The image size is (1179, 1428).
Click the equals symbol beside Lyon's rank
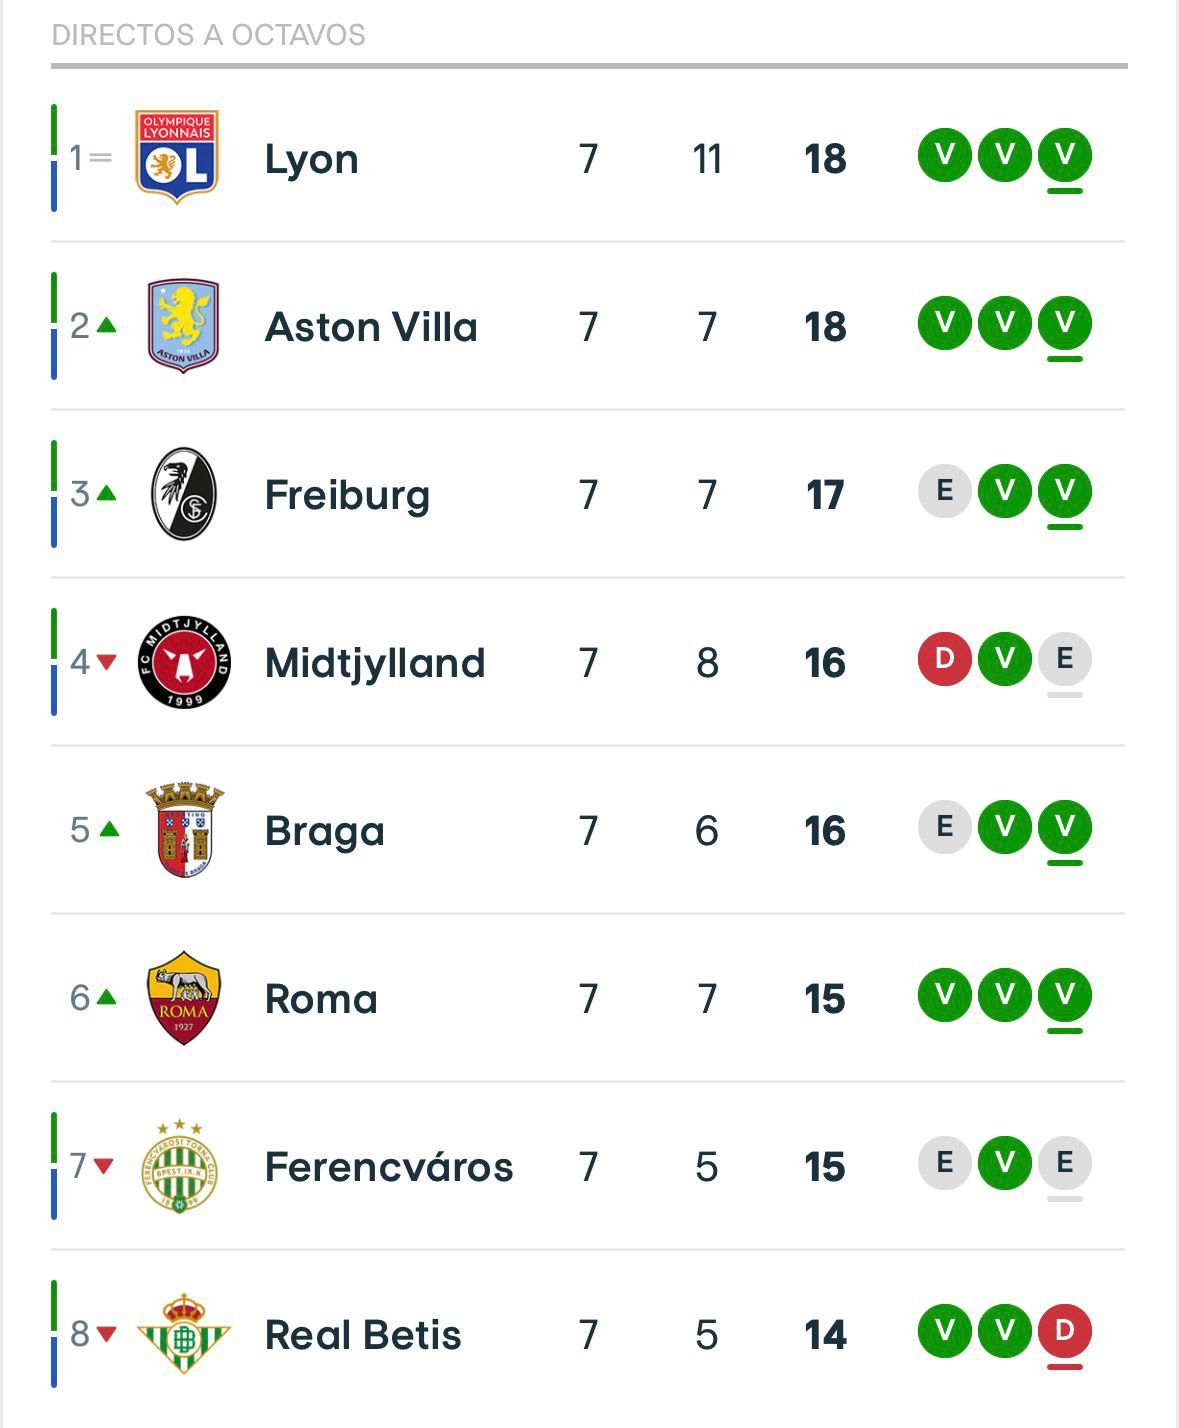100,157
